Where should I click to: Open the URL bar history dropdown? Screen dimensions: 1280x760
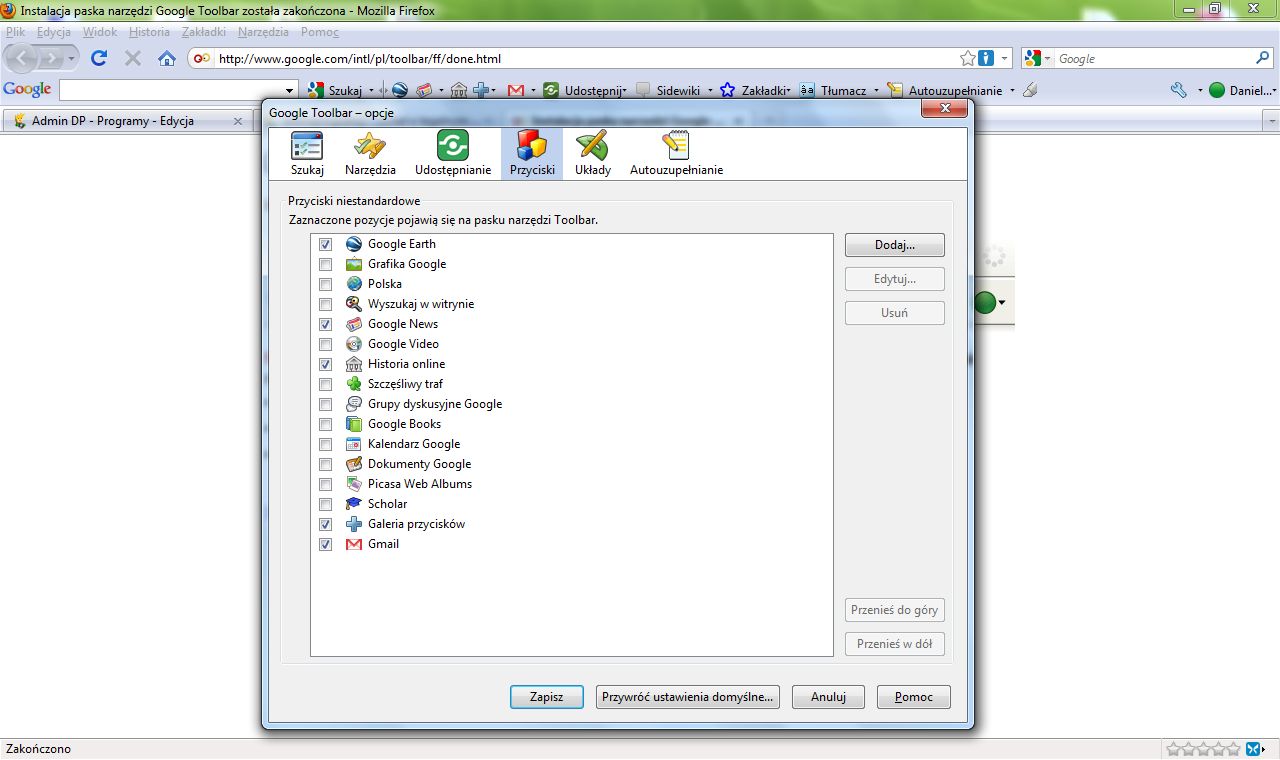pyautogui.click(x=1005, y=58)
